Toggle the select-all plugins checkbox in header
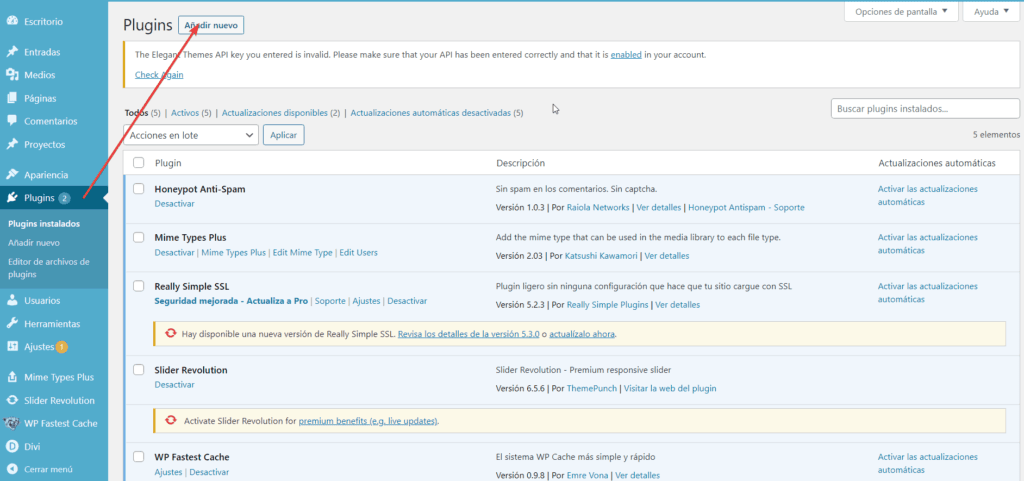 pos(138,163)
